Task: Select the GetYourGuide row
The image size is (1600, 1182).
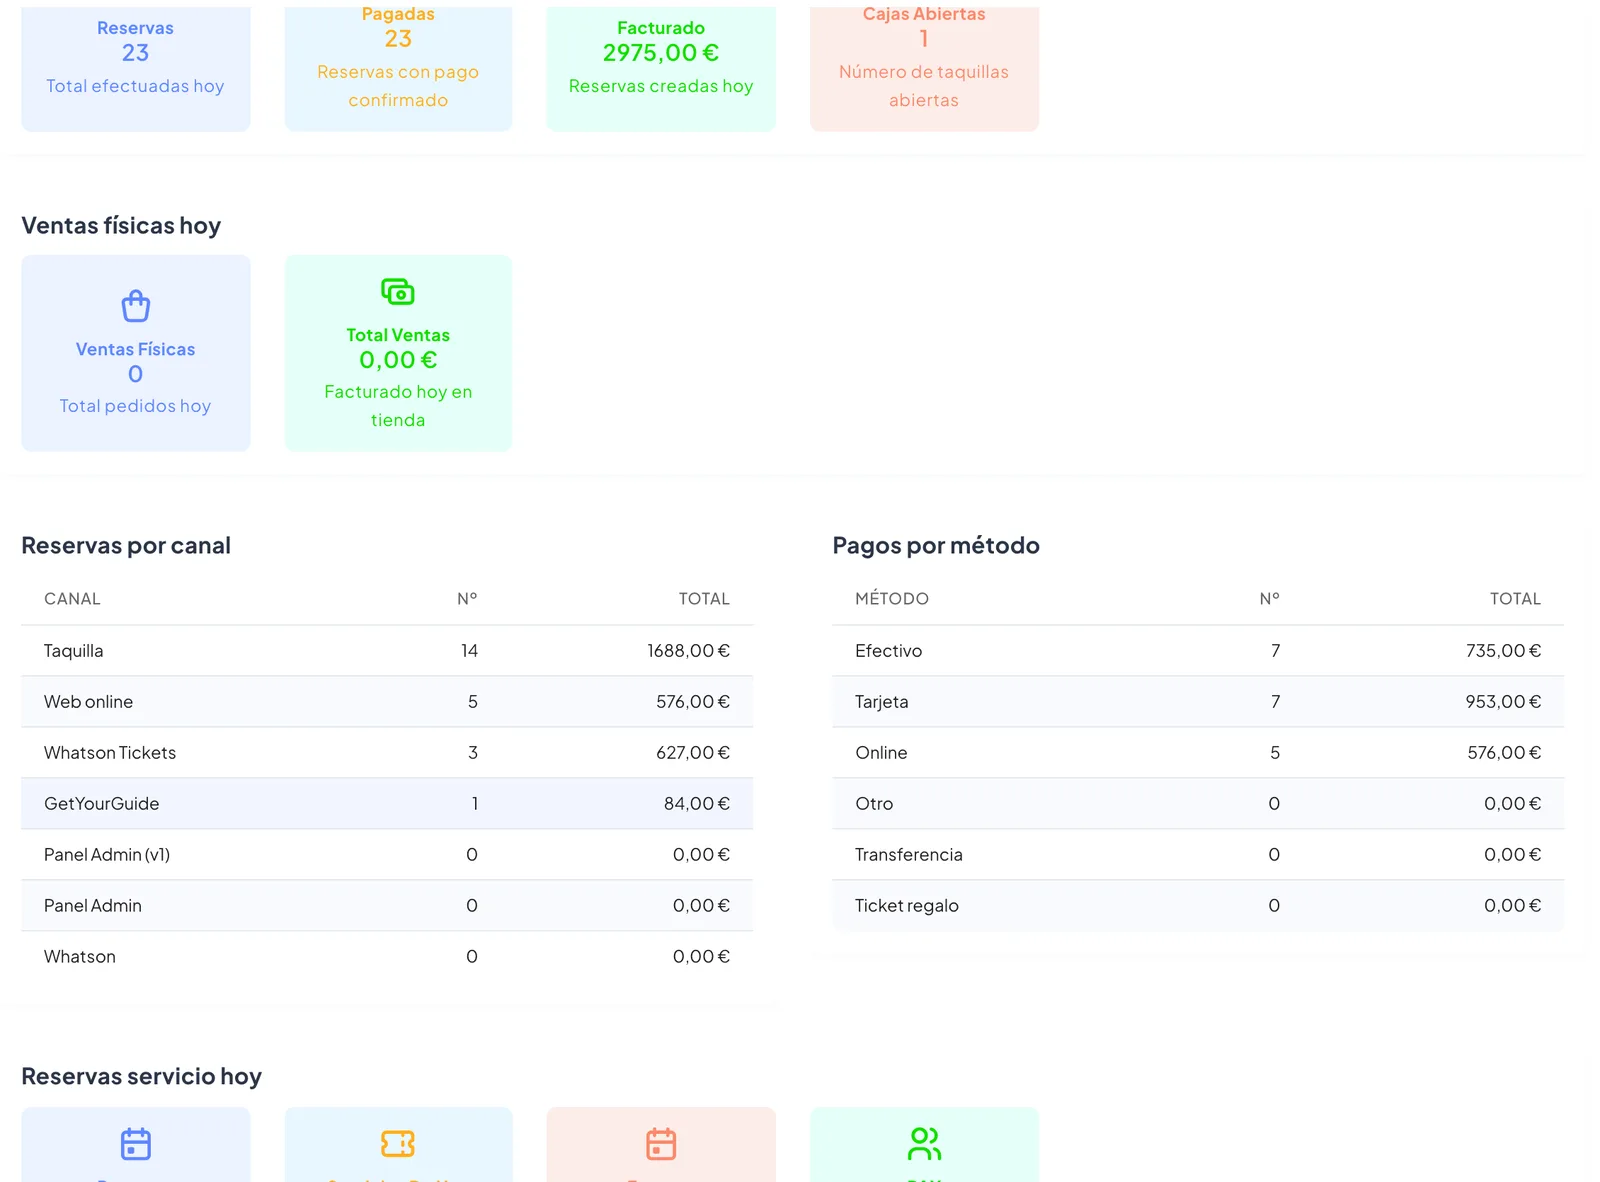Action: [x=387, y=804]
